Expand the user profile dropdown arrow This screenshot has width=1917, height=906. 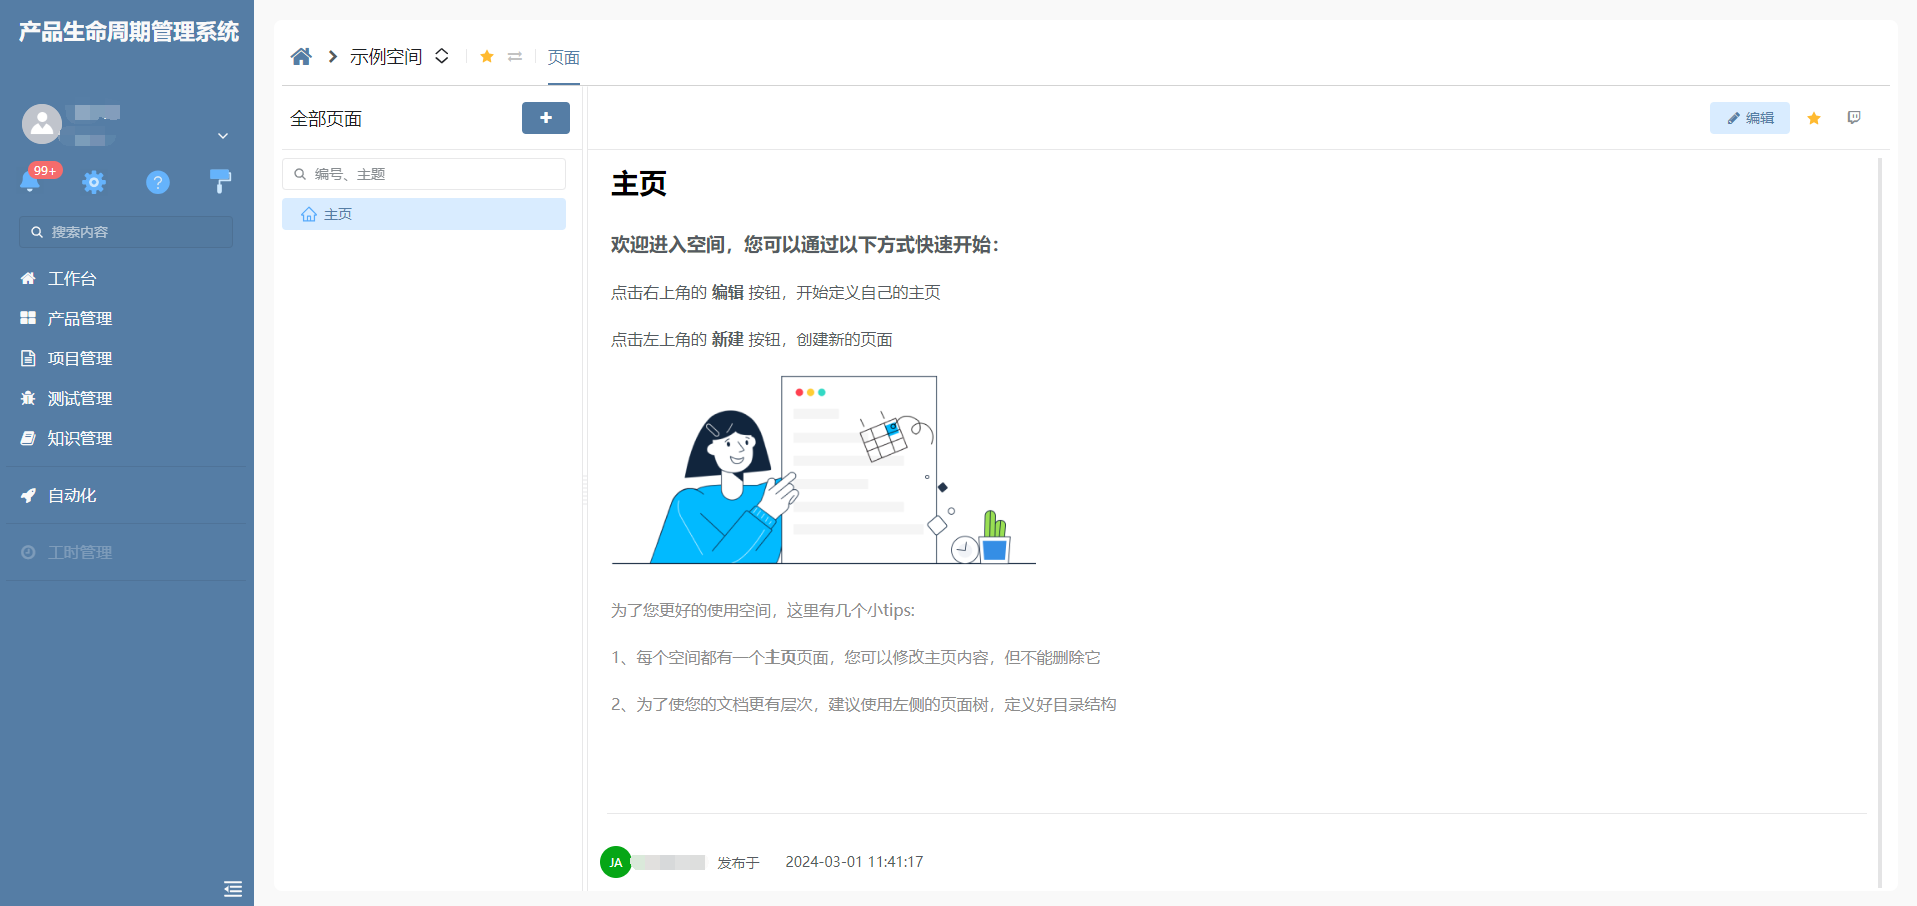click(222, 135)
